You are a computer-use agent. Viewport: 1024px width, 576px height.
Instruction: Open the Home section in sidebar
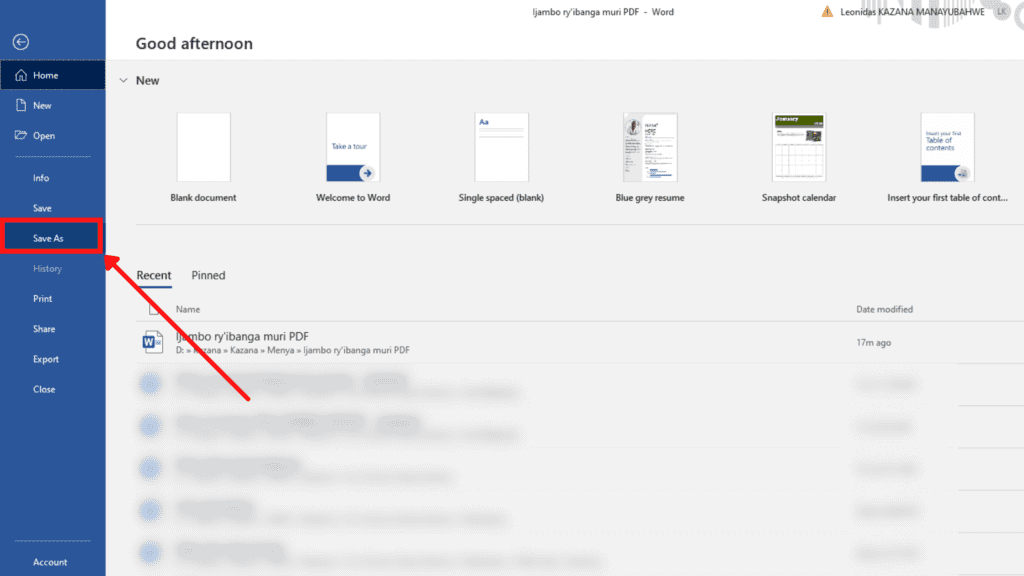pyautogui.click(x=52, y=75)
